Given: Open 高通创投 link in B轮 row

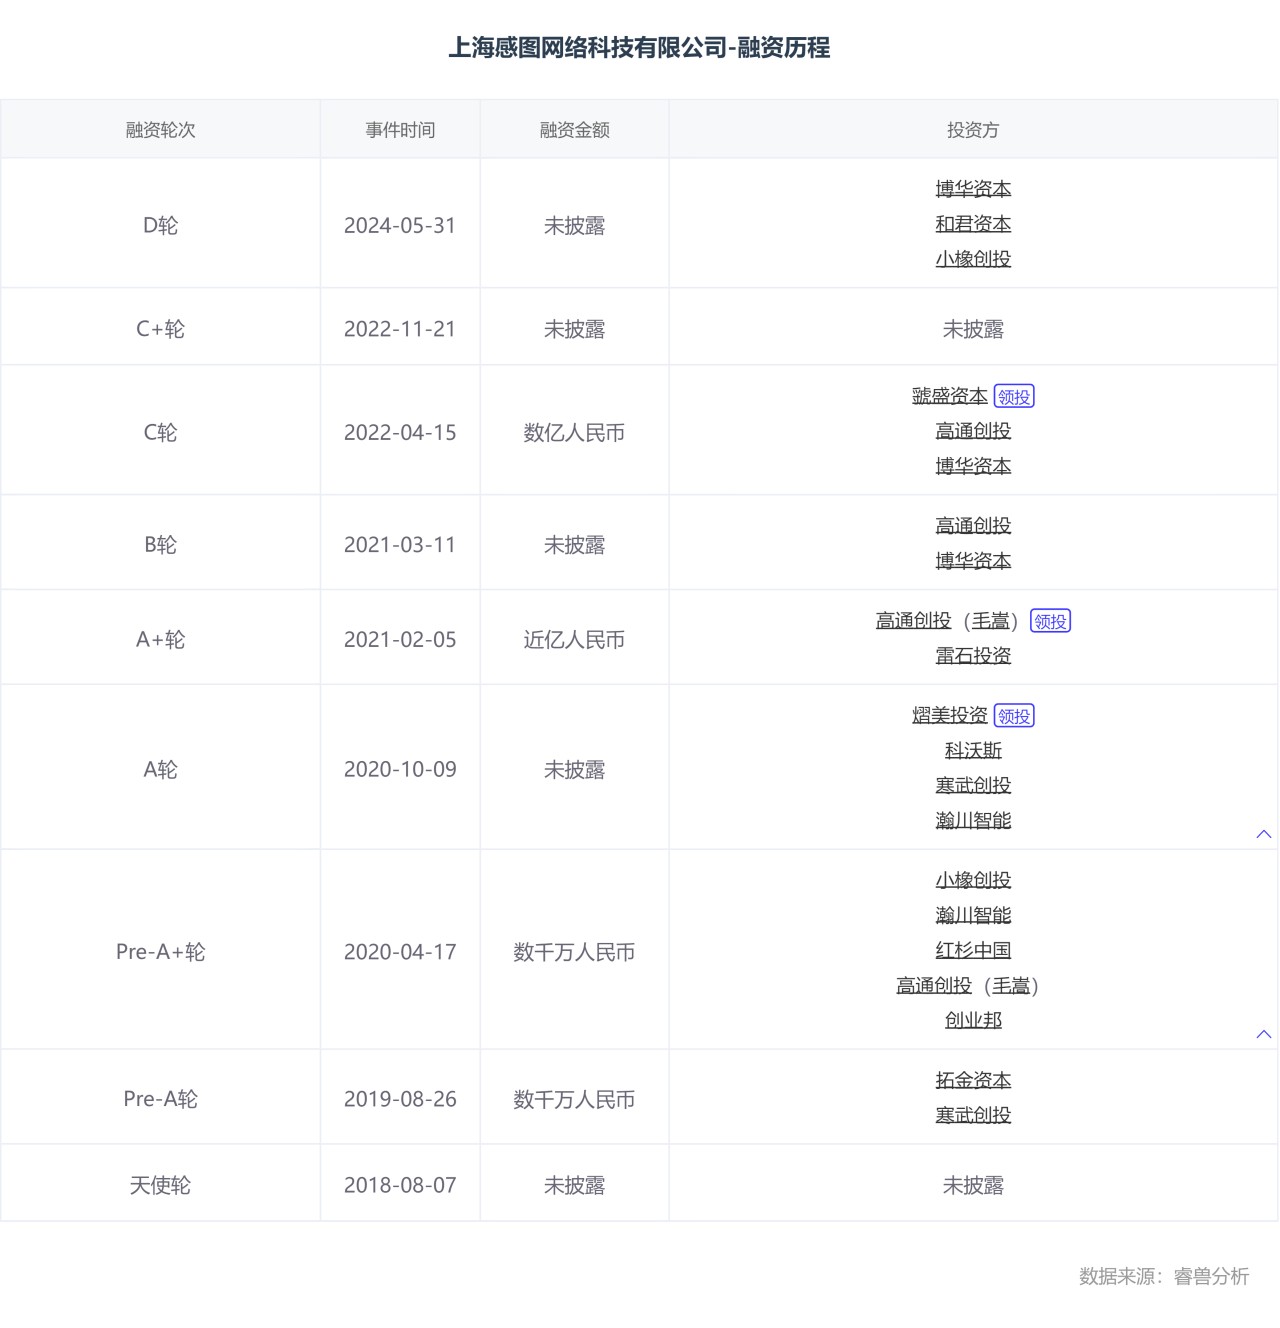Looking at the screenshot, I should pyautogui.click(x=973, y=526).
